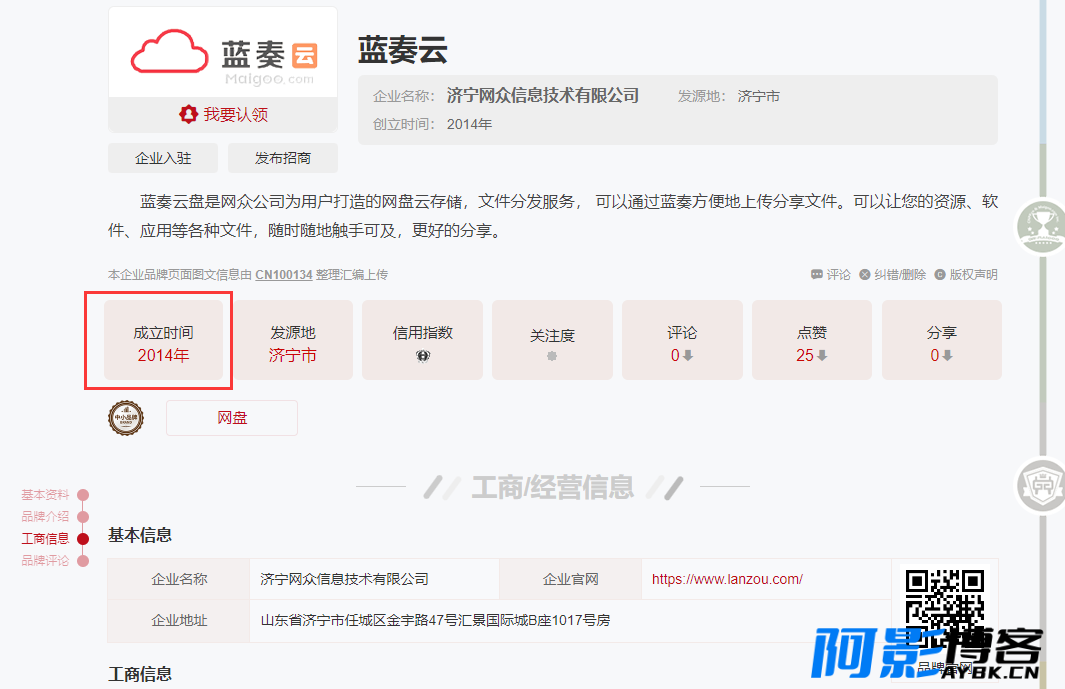Click the trophy floating icon on the right
Image resolution: width=1065 pixels, height=689 pixels.
click(x=1042, y=226)
